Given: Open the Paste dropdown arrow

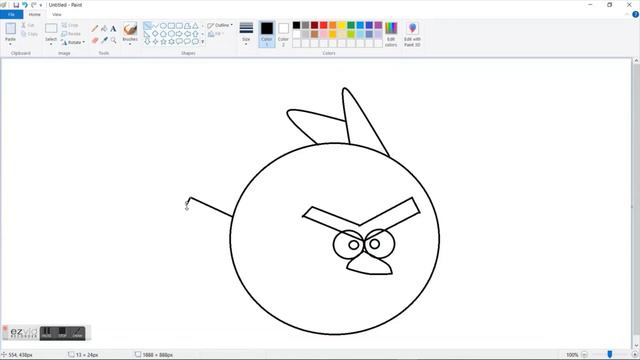Looking at the screenshot, I should click(x=11, y=44).
